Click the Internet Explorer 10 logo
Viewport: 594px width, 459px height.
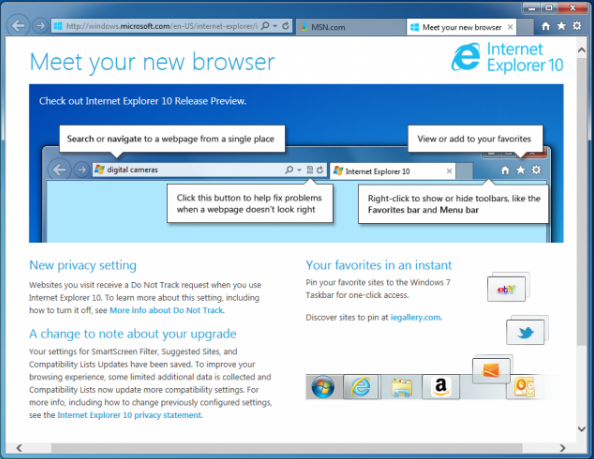(507, 57)
